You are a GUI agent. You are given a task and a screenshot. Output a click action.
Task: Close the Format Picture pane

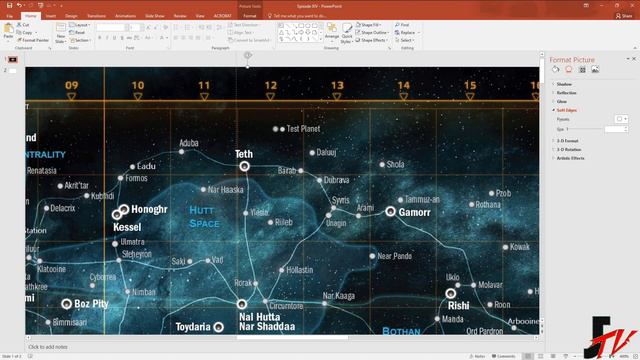coord(634,59)
